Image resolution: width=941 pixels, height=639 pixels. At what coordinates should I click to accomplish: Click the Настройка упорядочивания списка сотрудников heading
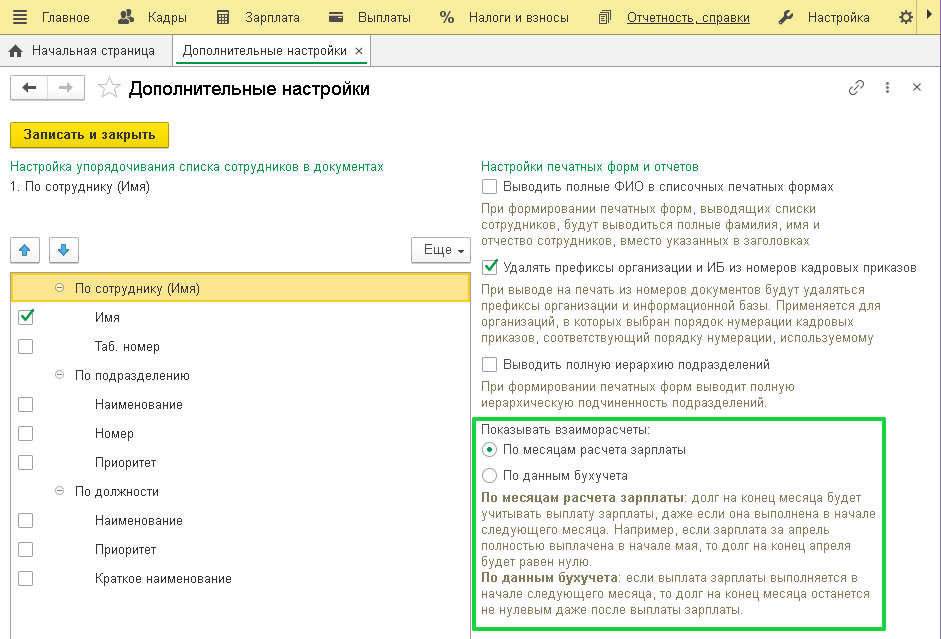197,167
